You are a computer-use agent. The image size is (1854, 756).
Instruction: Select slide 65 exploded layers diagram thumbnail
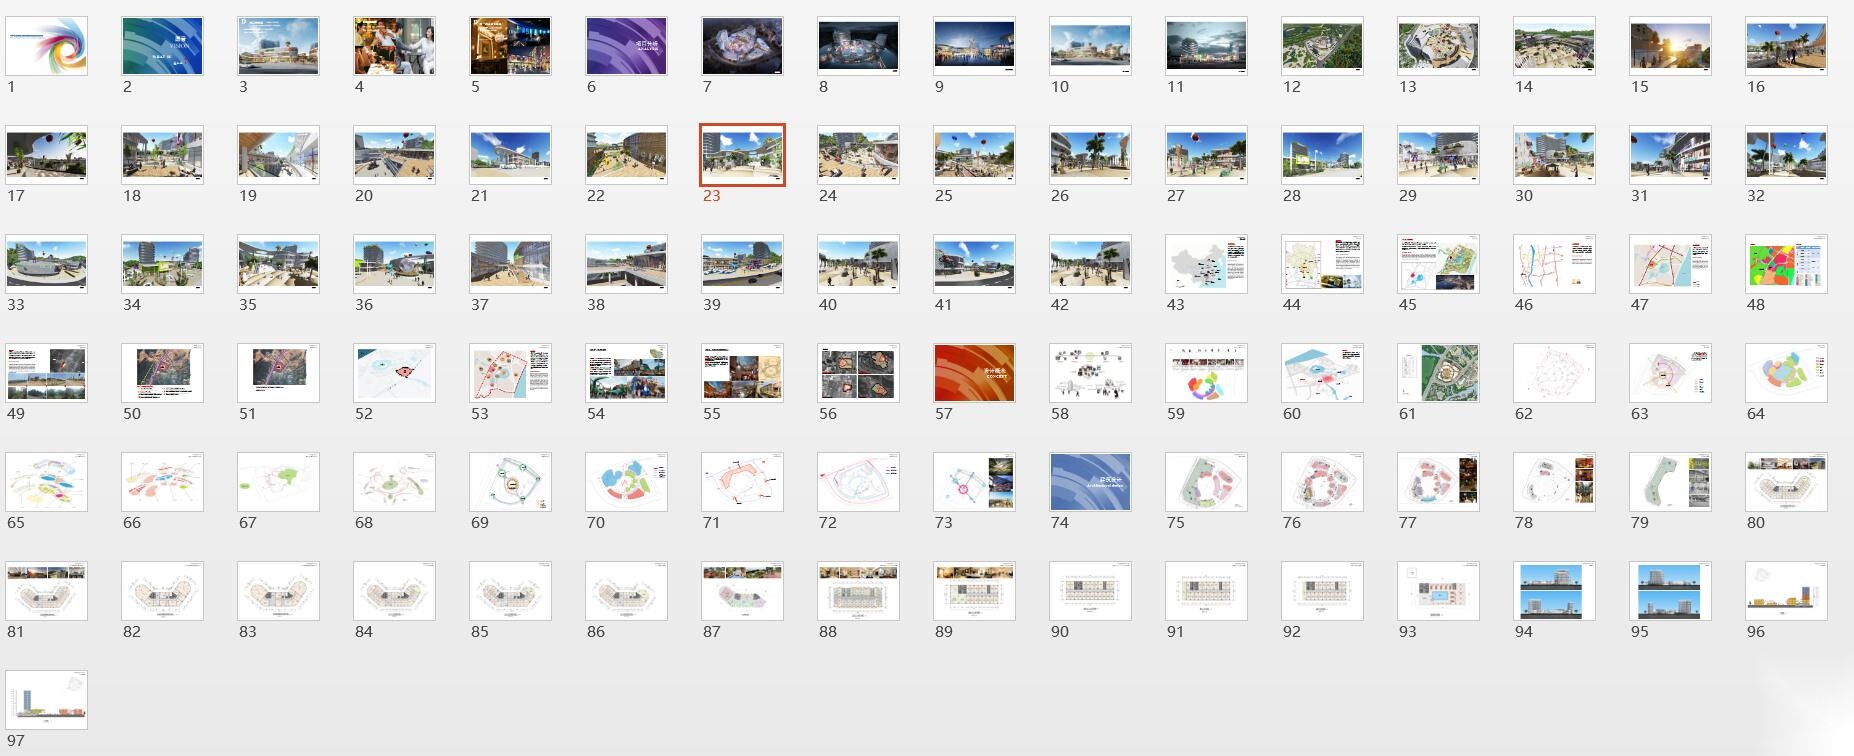(x=46, y=482)
